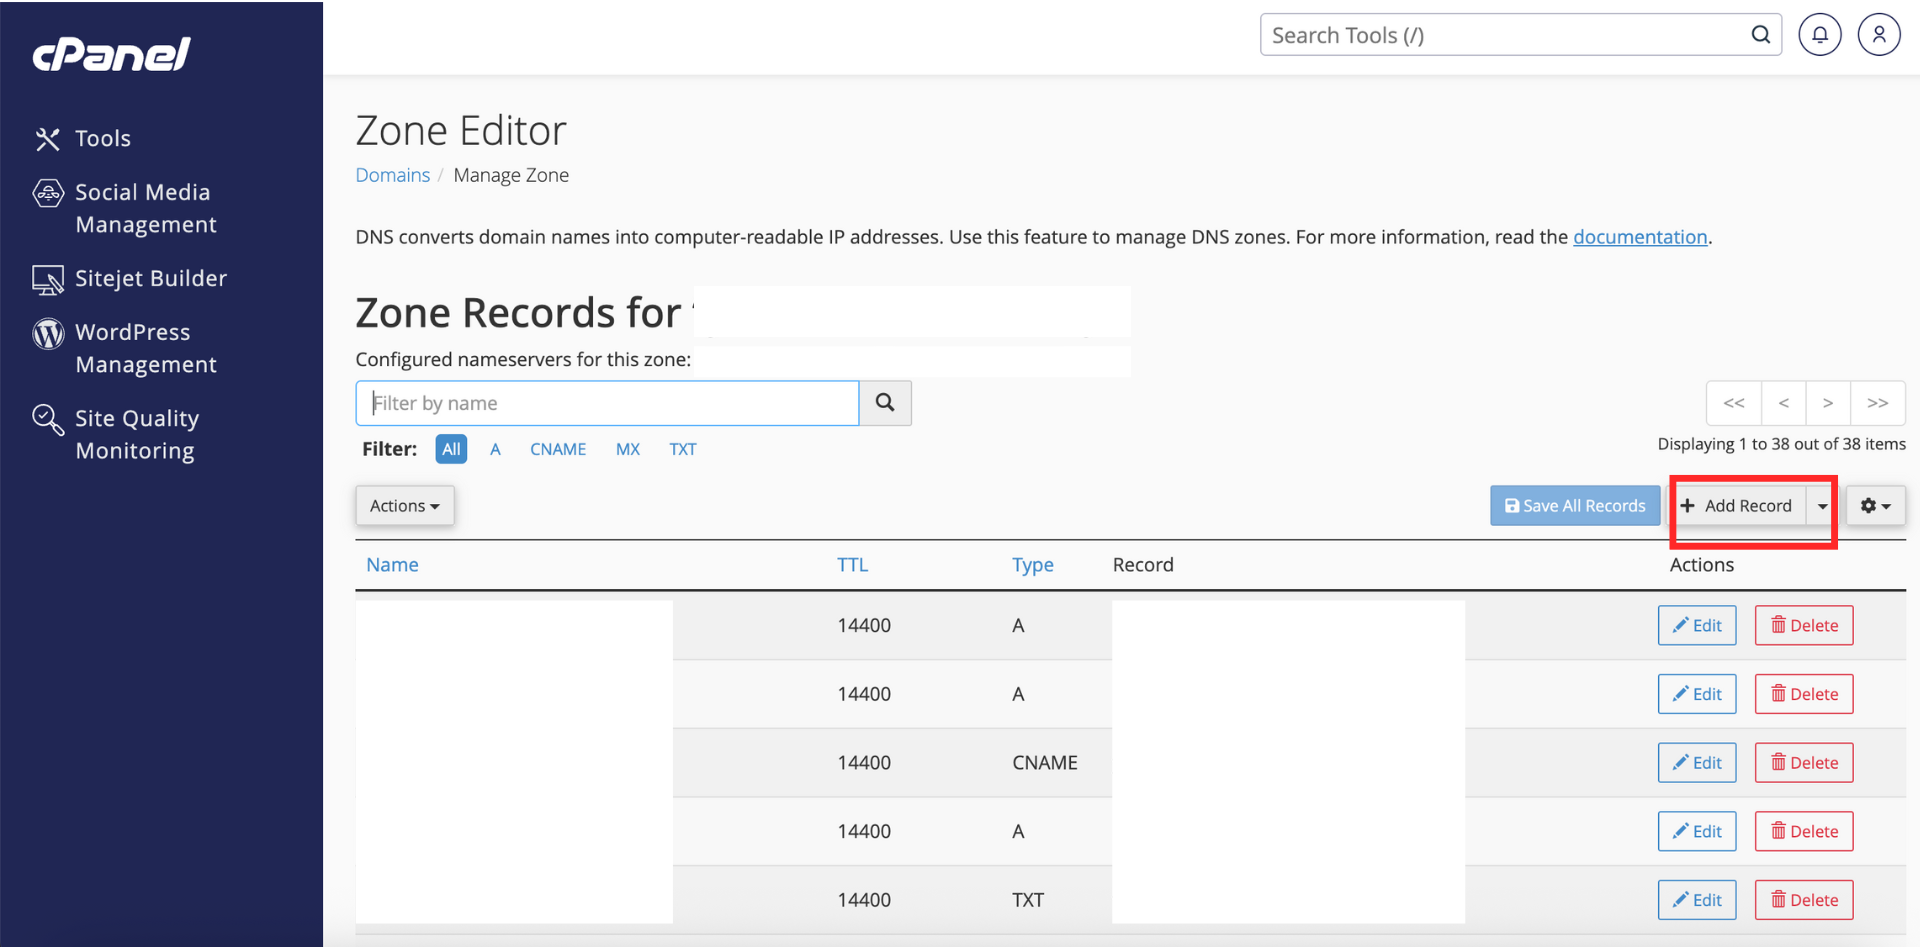Delete the third A record
This screenshot has height=947, width=1920.
click(1804, 831)
